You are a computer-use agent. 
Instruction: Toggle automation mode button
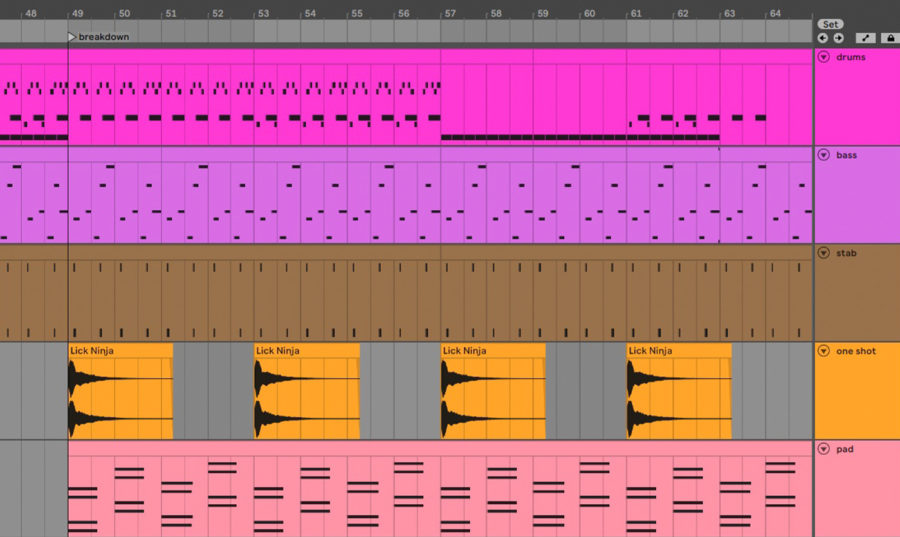(866, 38)
